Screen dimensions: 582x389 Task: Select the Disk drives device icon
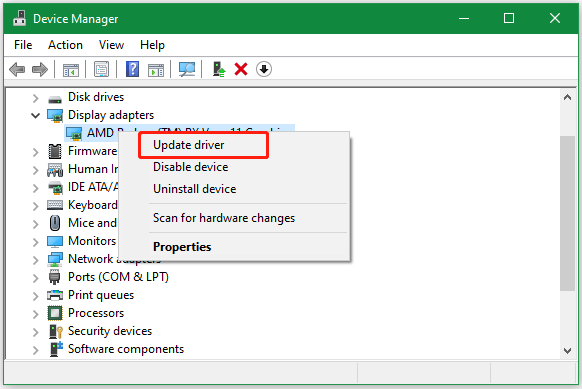[55, 98]
